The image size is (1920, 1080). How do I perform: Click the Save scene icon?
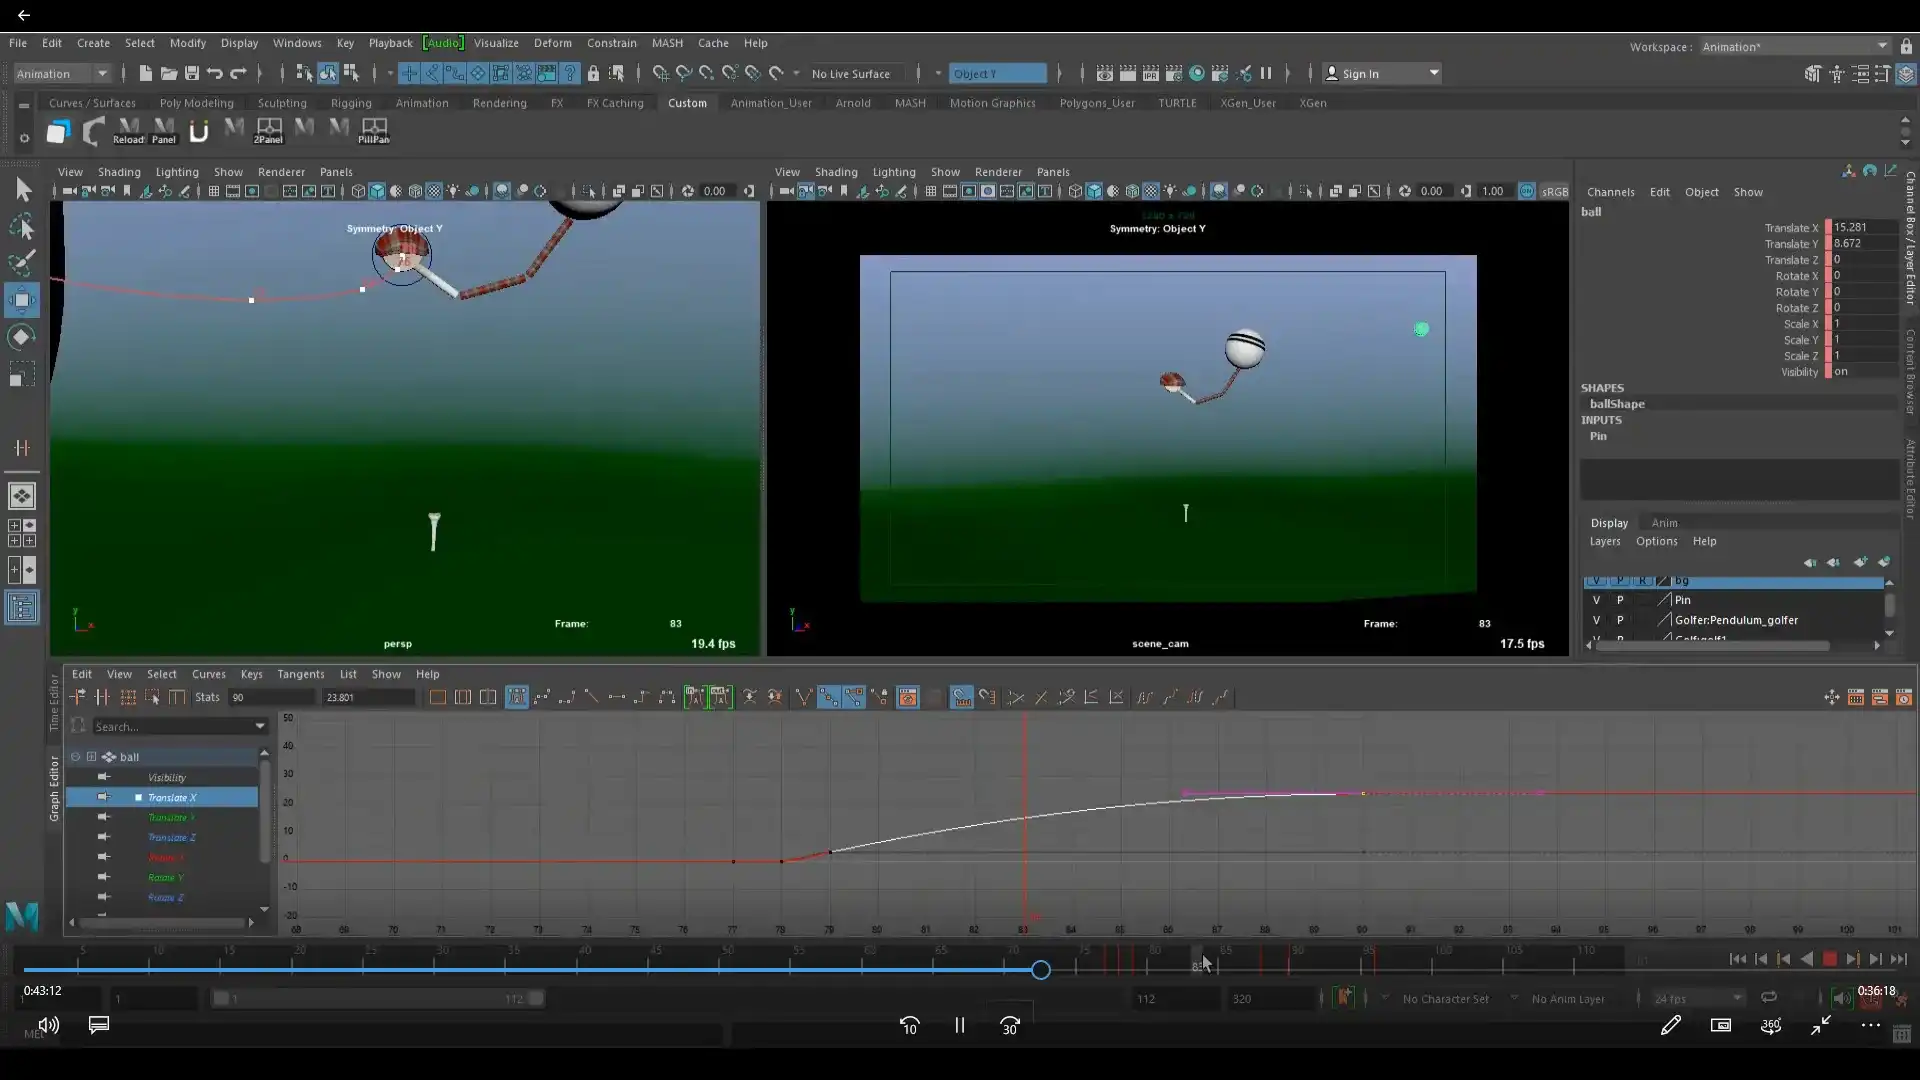(192, 73)
